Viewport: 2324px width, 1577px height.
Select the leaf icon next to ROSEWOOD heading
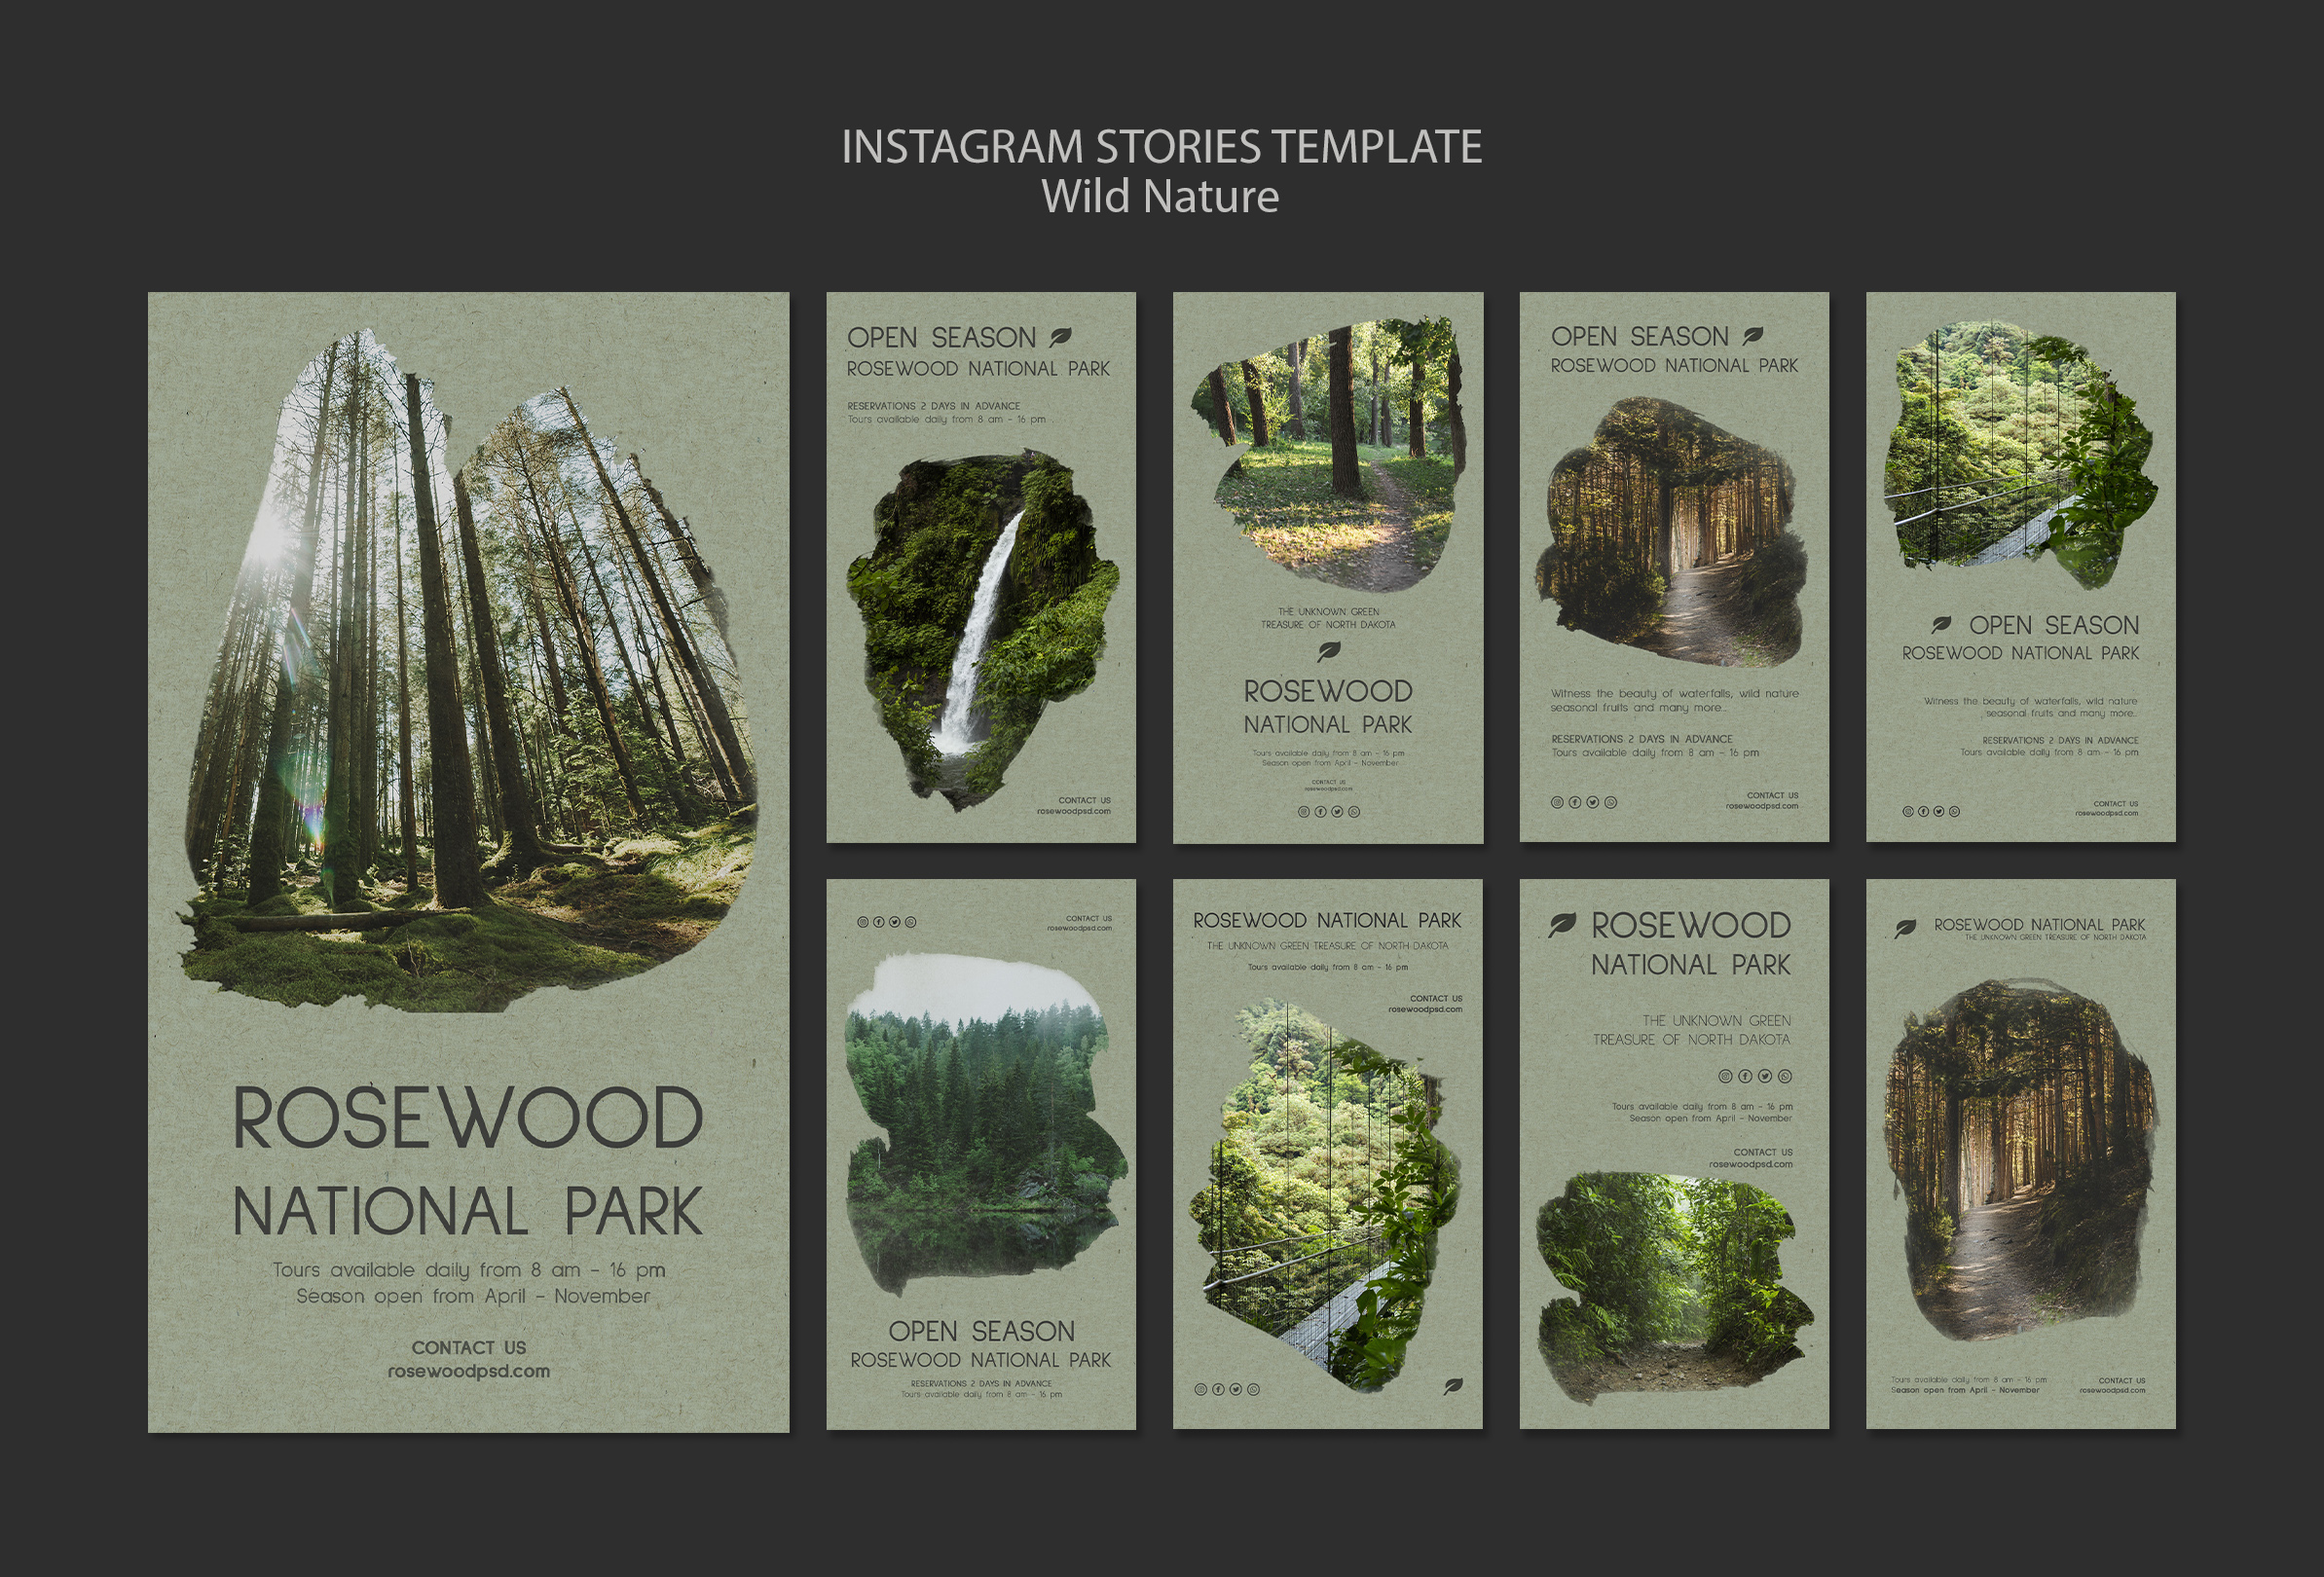pyautogui.click(x=1563, y=926)
